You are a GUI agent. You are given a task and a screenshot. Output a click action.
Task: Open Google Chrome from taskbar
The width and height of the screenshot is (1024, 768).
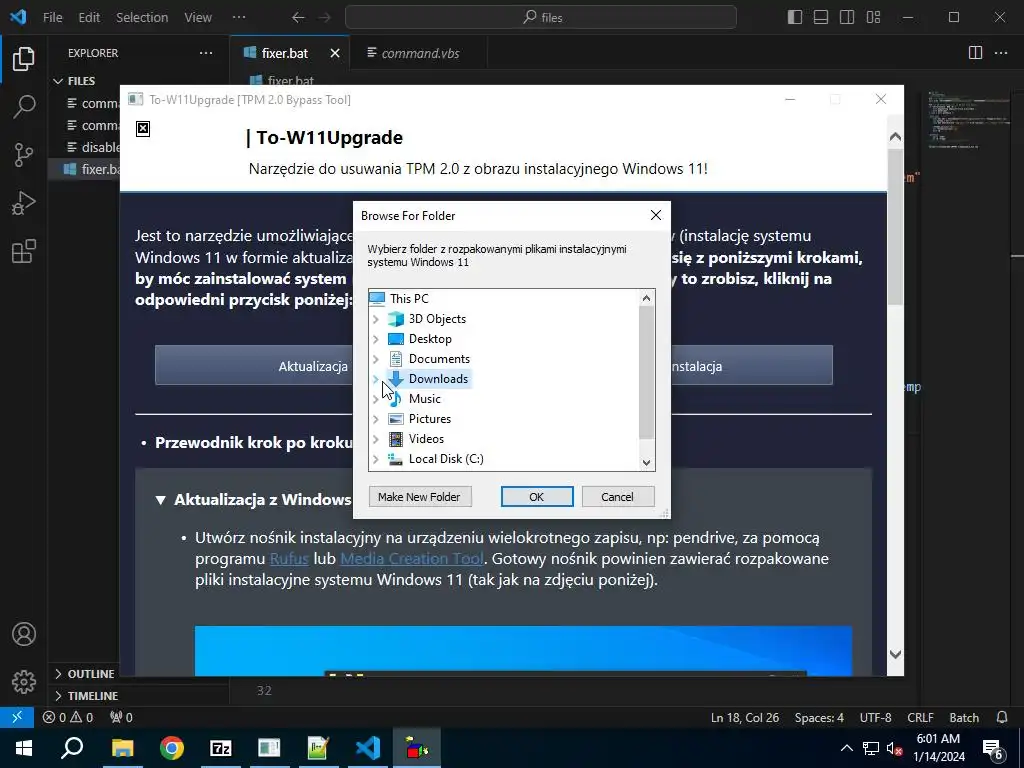[x=172, y=748]
